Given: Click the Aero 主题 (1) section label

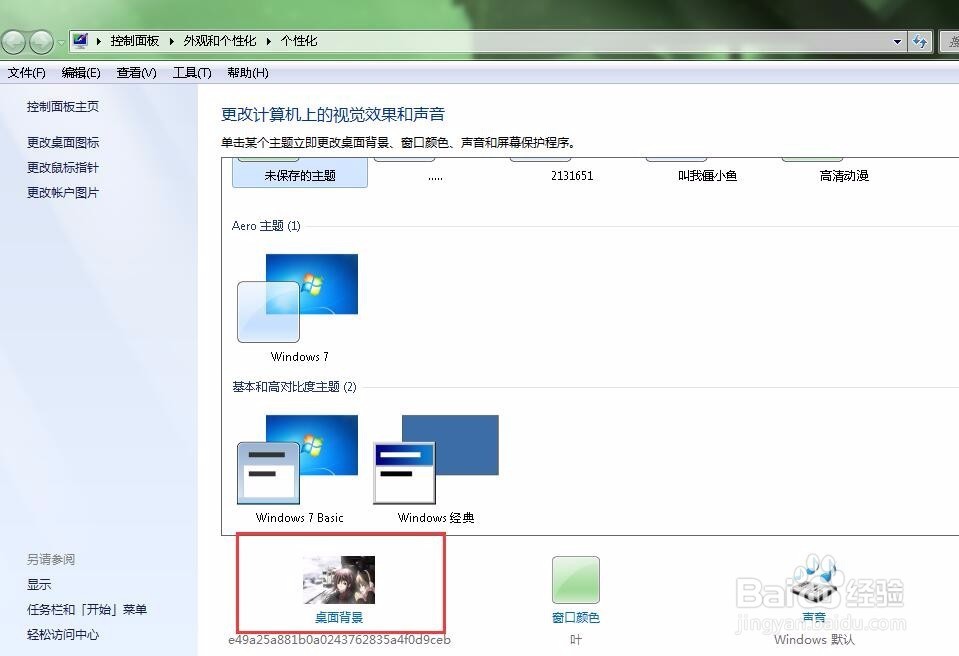Looking at the screenshot, I should 266,226.
